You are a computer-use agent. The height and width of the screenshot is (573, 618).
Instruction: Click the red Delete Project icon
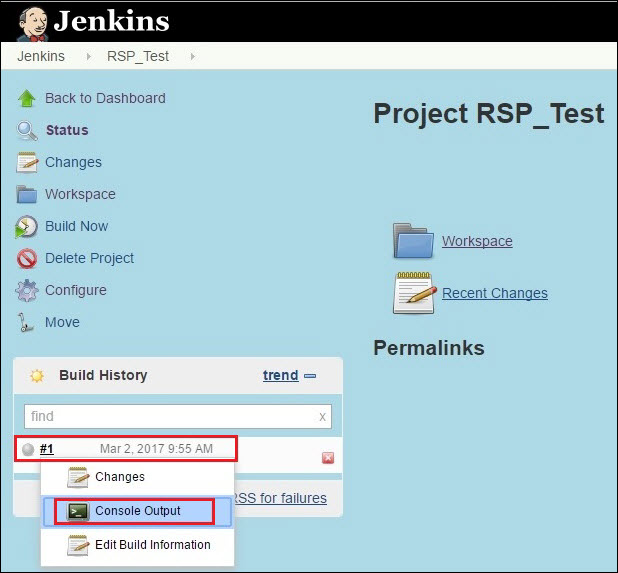pyautogui.click(x=27, y=259)
